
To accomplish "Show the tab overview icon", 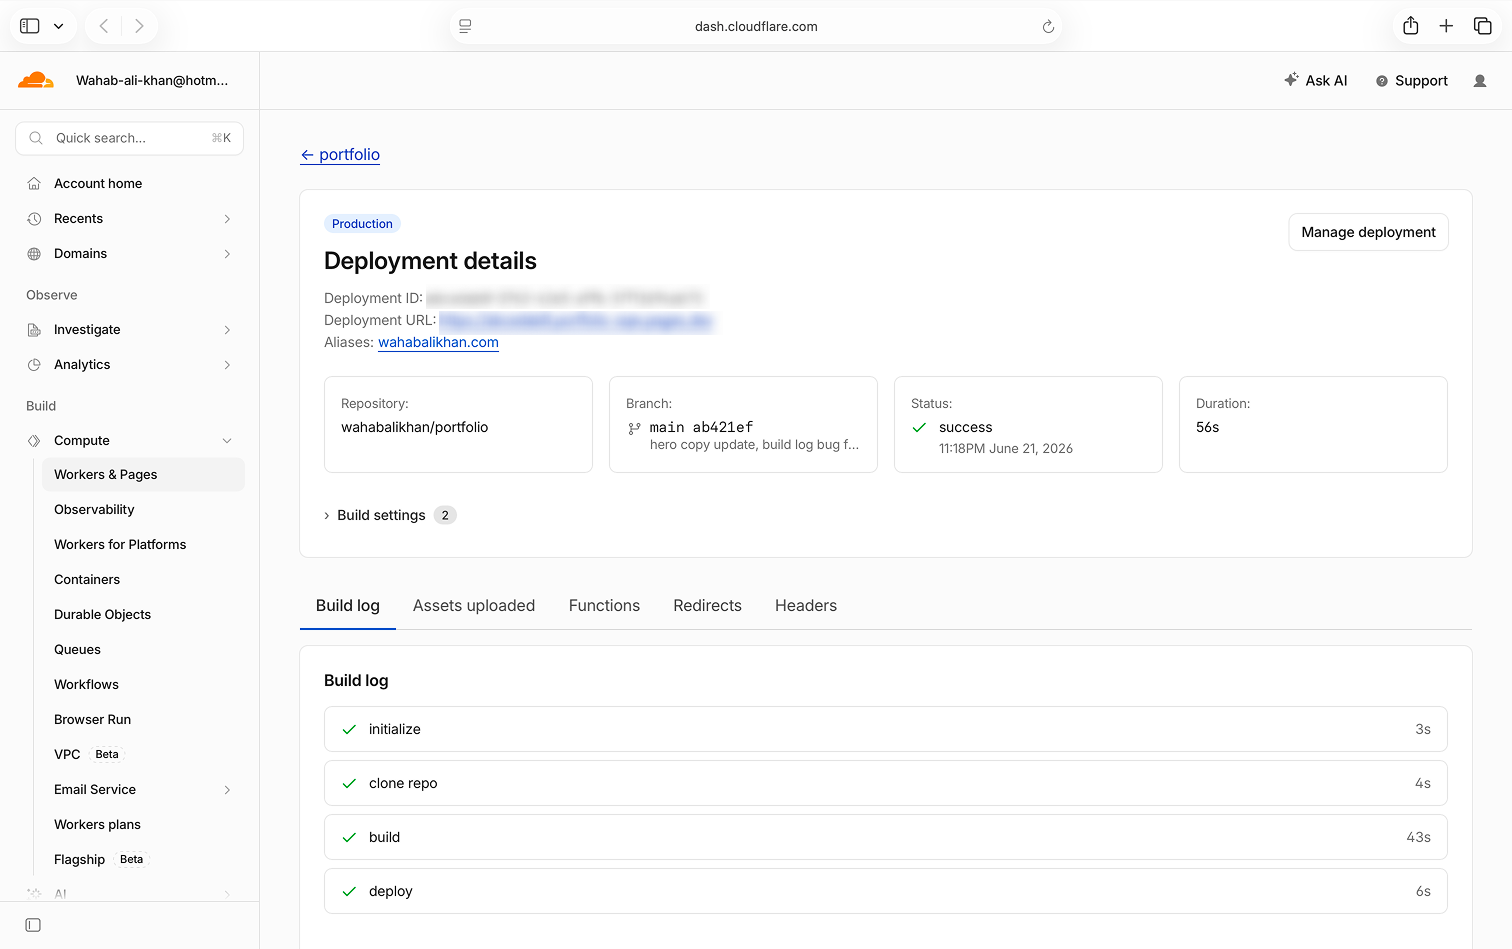I will [x=1483, y=26].
